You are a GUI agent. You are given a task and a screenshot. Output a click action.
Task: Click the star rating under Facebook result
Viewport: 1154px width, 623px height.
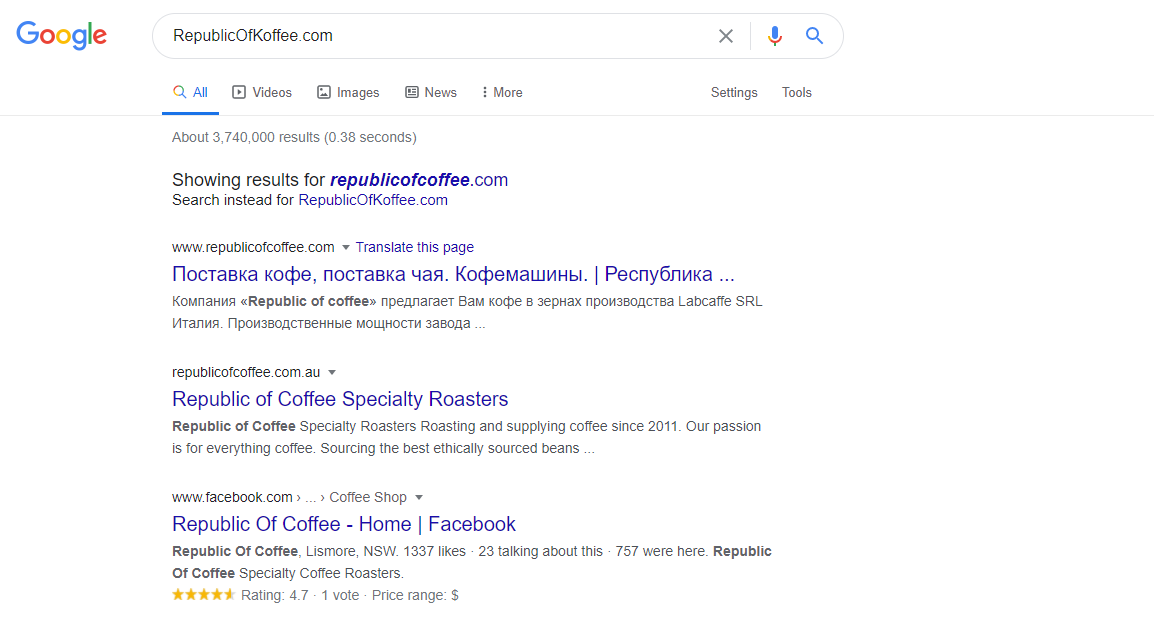click(203, 595)
